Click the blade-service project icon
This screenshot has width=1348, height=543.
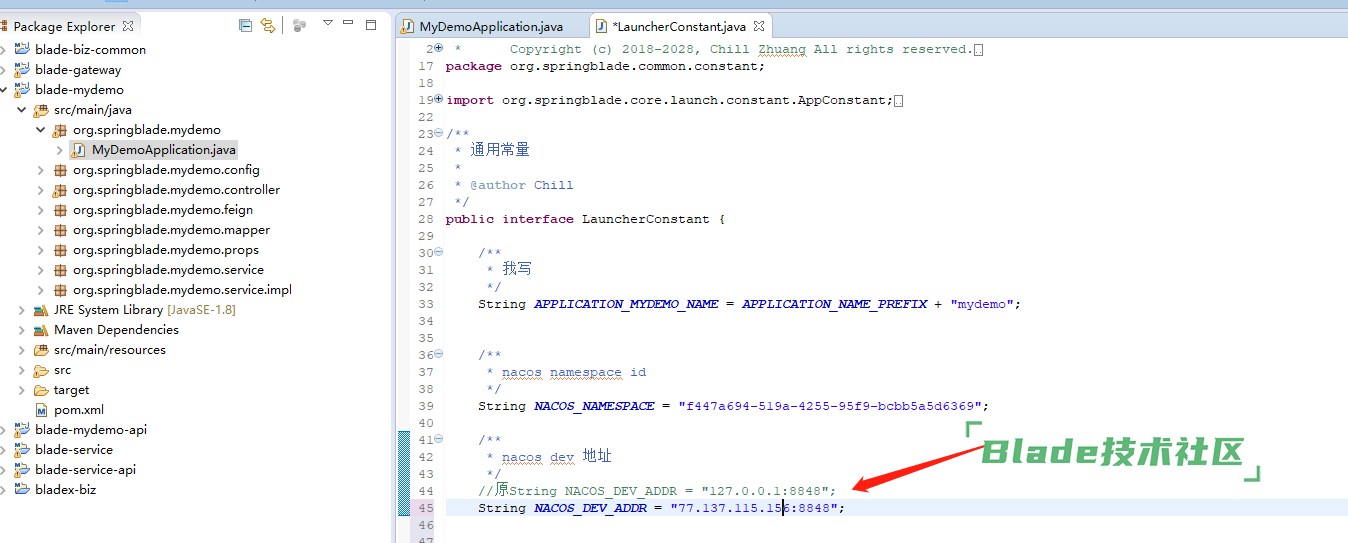click(22, 449)
